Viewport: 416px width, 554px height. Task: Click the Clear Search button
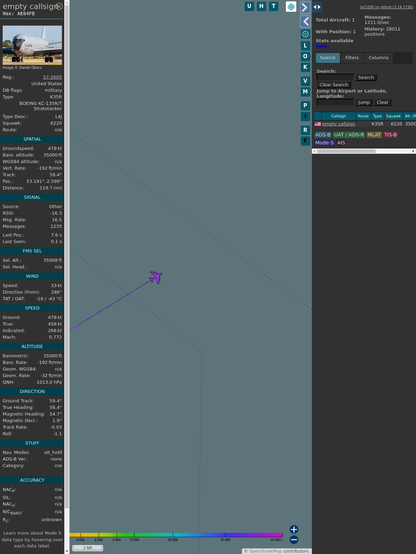point(334,85)
